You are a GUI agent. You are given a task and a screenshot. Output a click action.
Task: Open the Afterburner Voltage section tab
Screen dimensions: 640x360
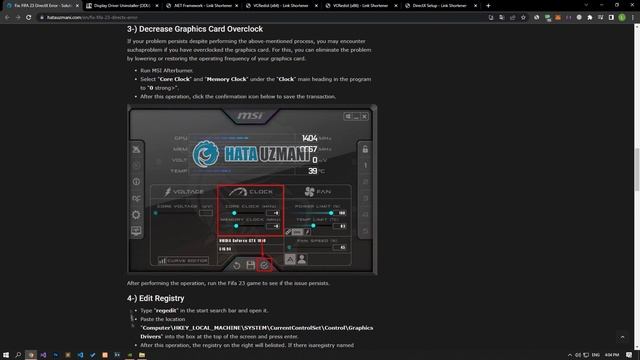184,191
